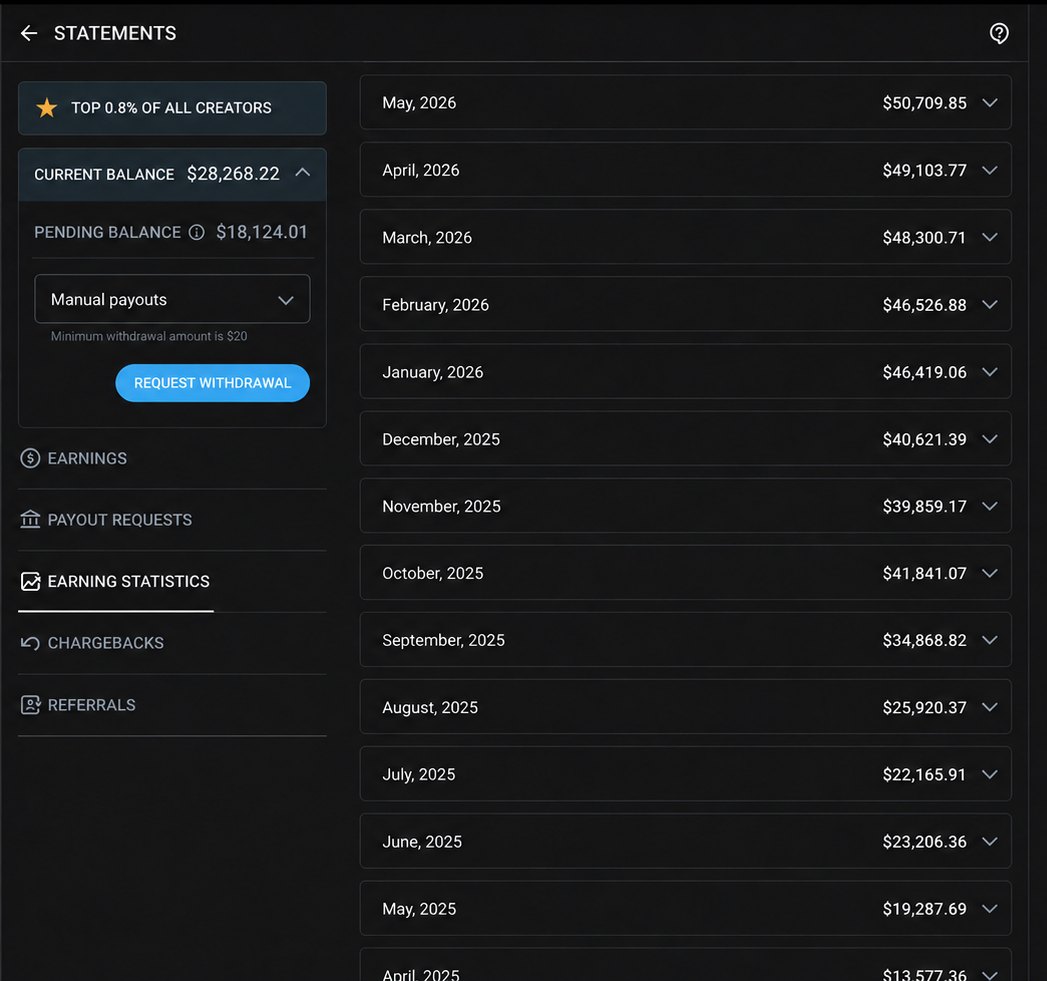Click the $46,526.88 amount

point(925,305)
